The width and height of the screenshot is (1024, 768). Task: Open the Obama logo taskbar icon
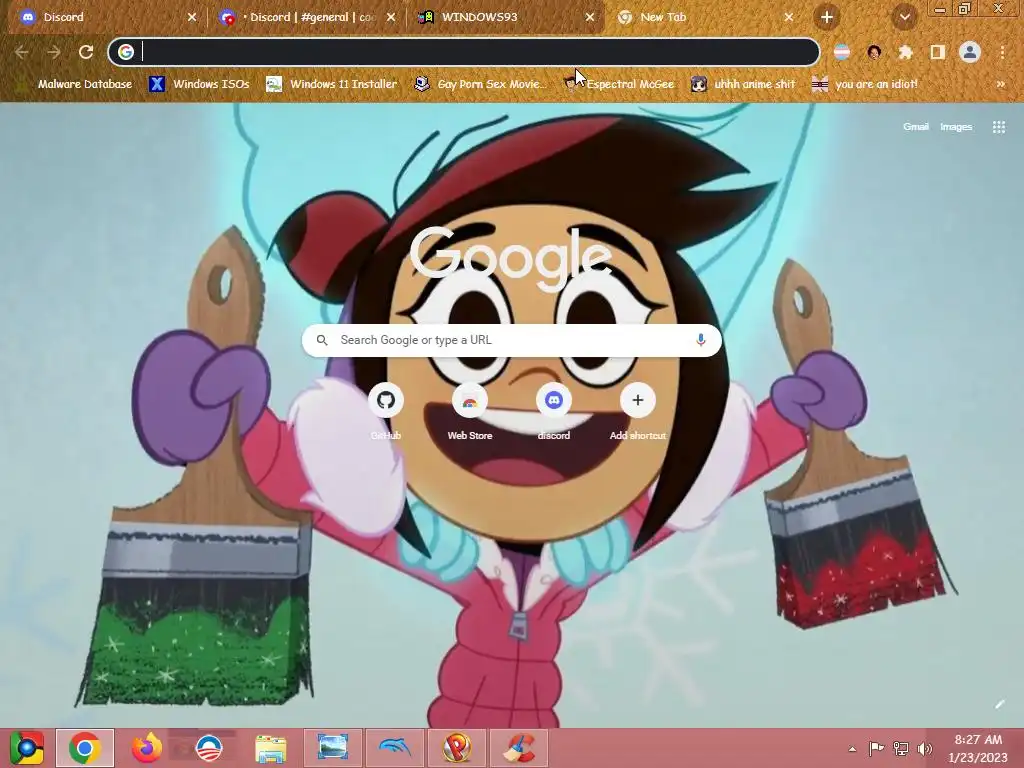click(x=209, y=748)
